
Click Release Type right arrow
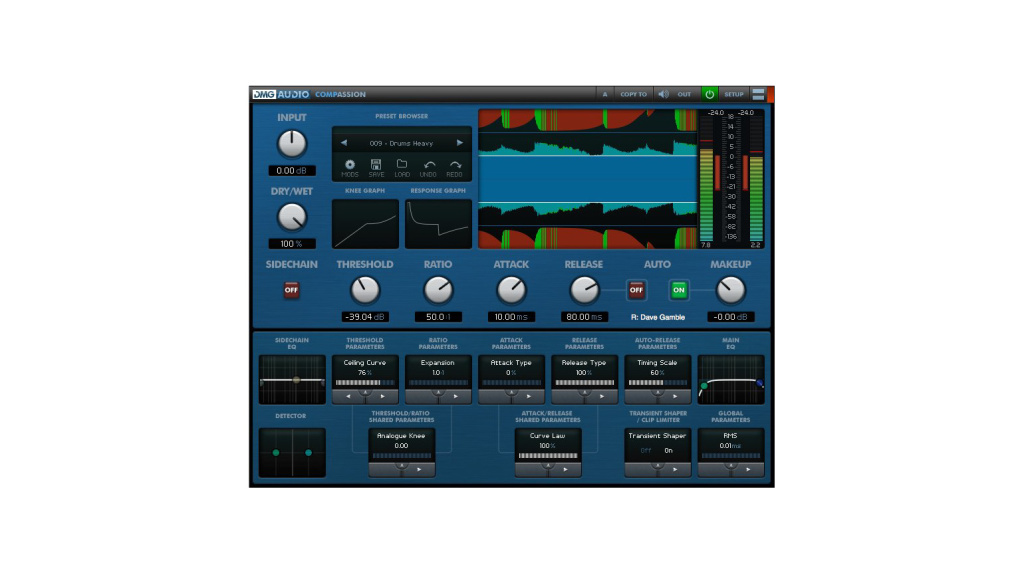602,396
